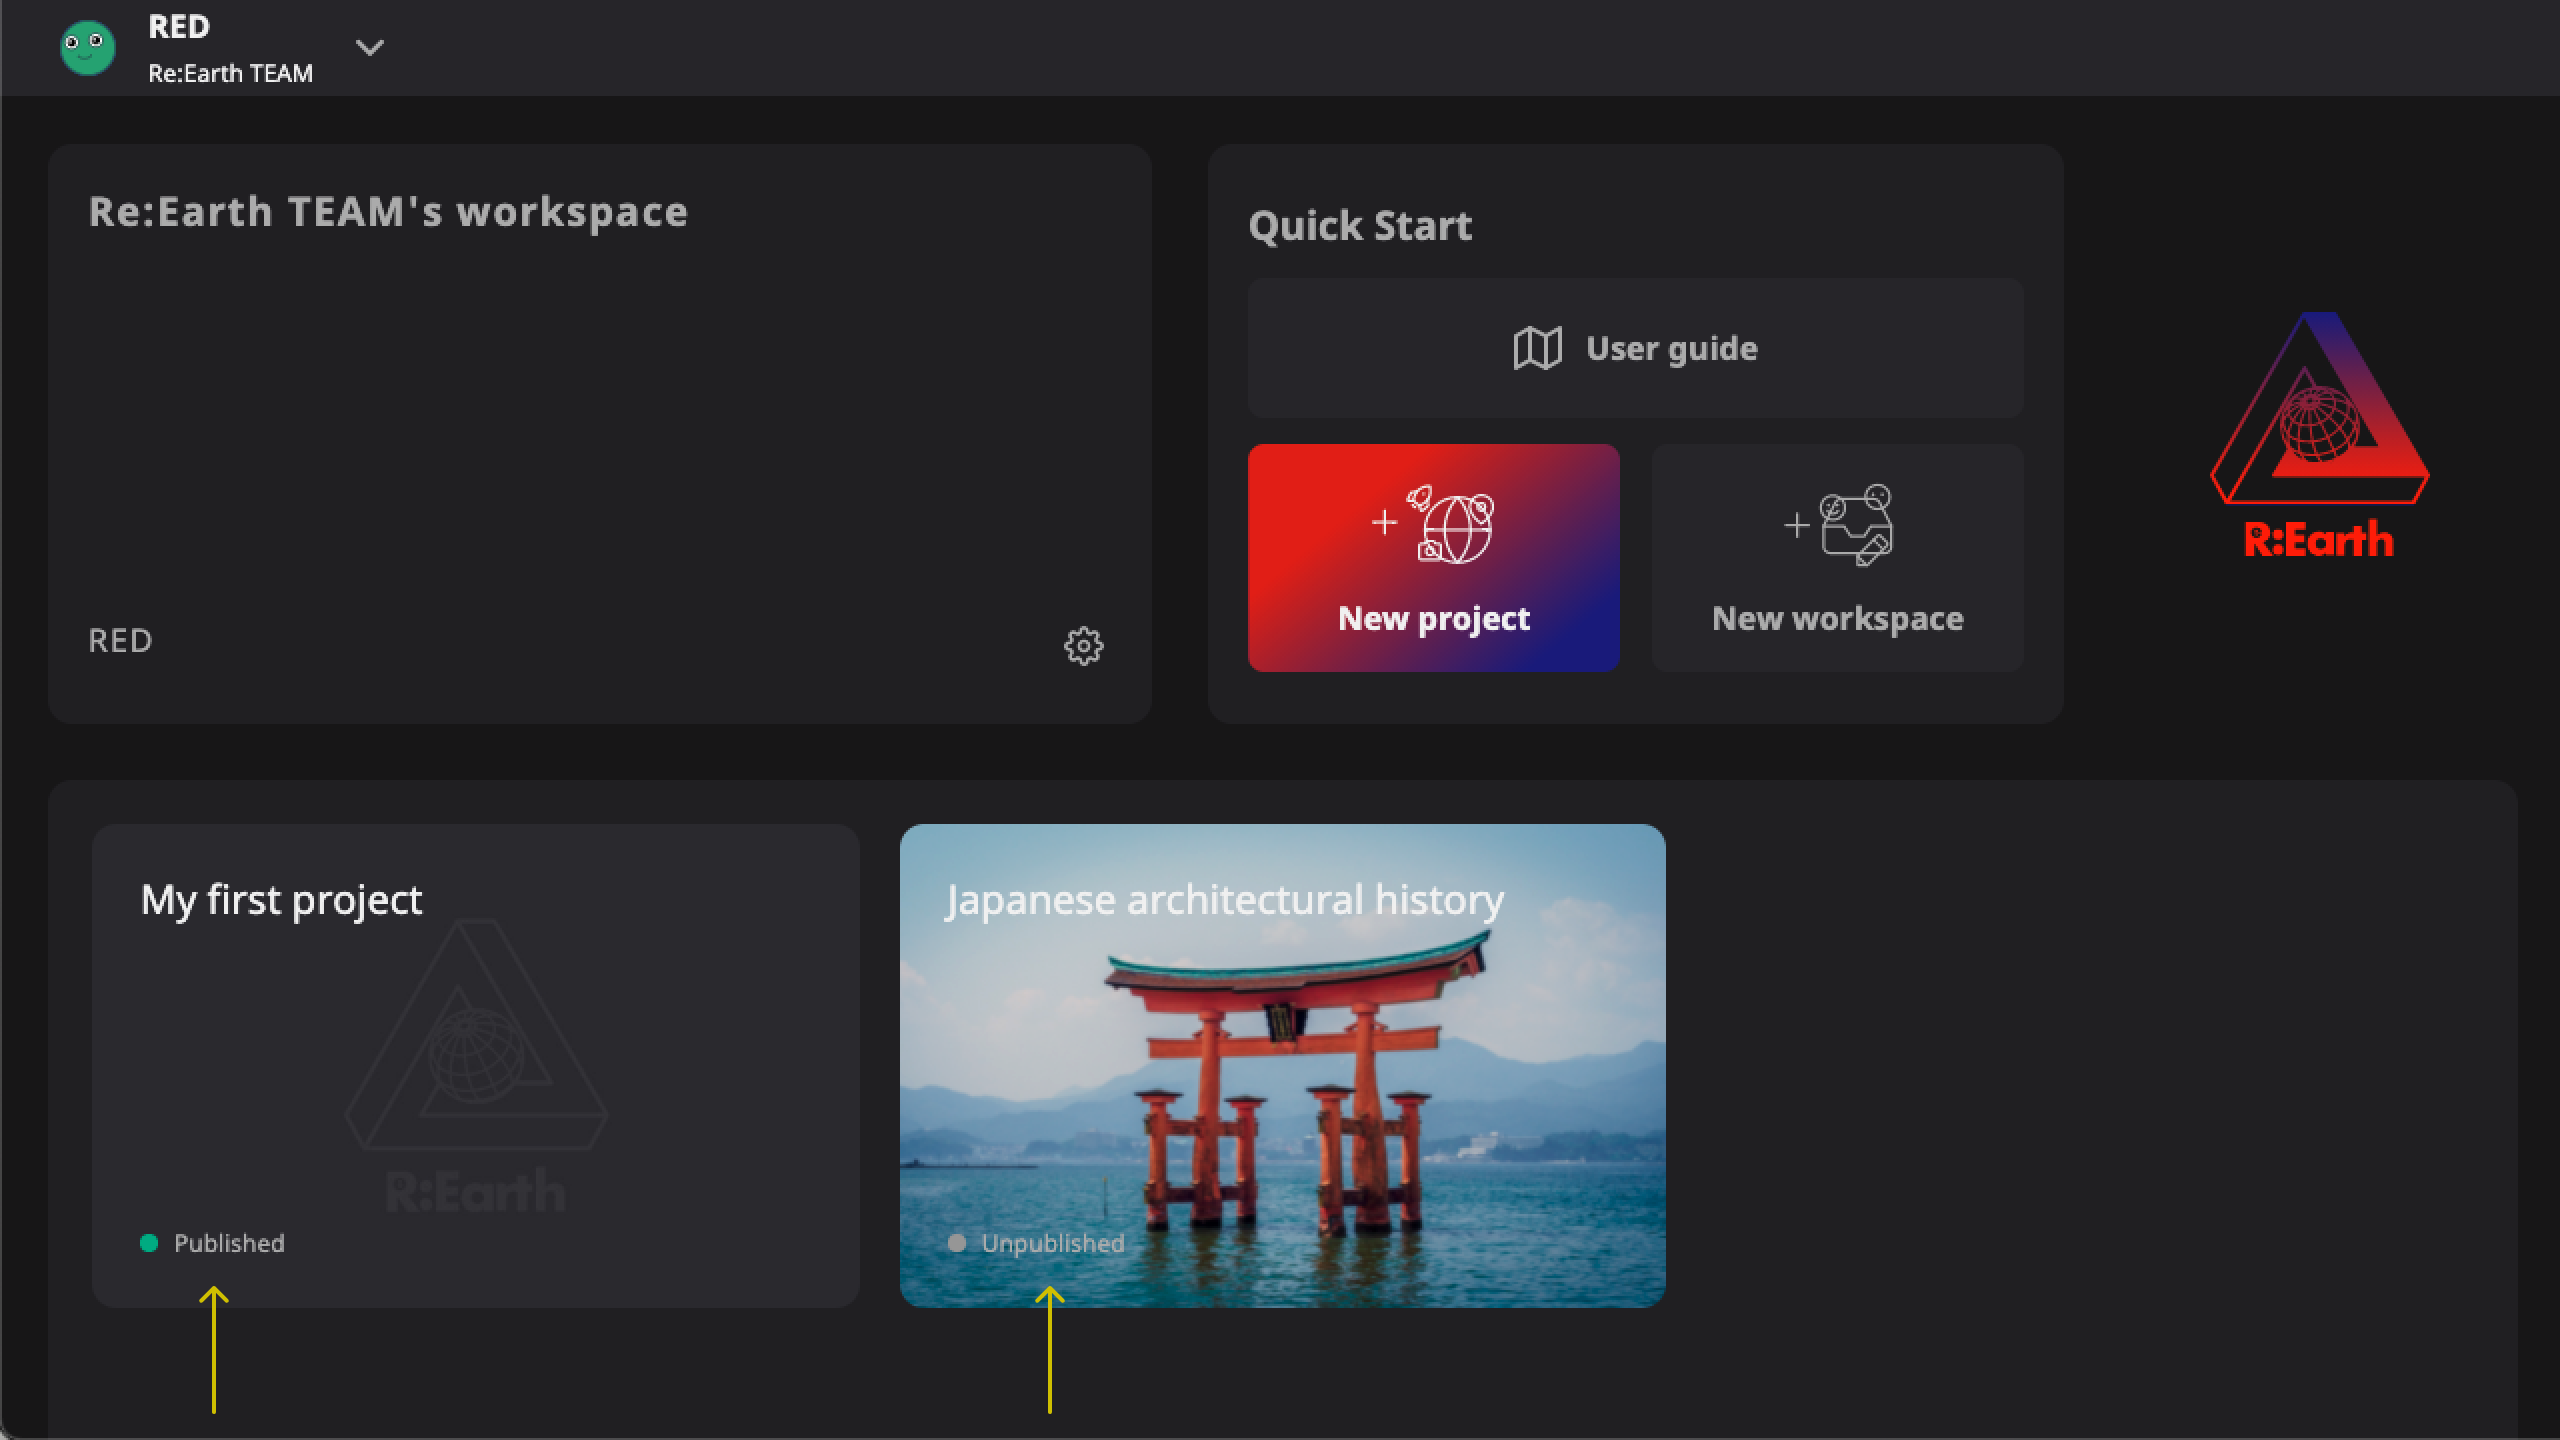The image size is (2560, 1440).
Task: Click the gray Unpublished status dot
Action: click(x=957, y=1243)
